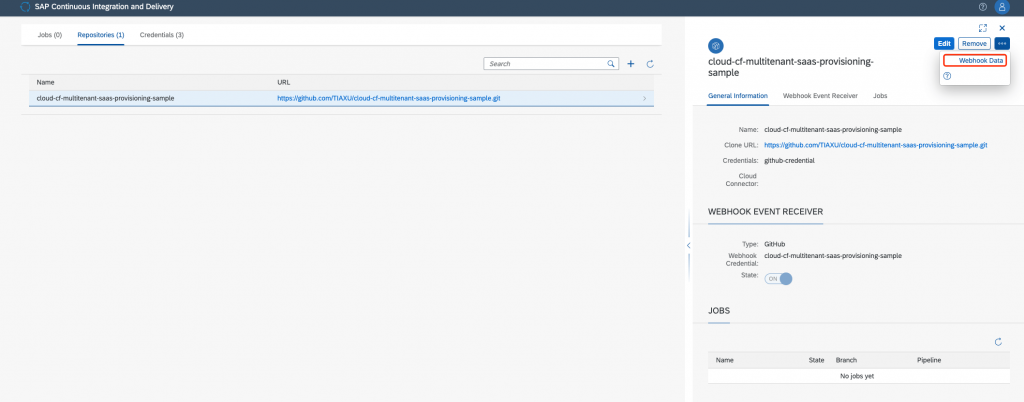This screenshot has width=1024, height=402.
Task: Click the search magnifier icon
Action: click(x=611, y=64)
